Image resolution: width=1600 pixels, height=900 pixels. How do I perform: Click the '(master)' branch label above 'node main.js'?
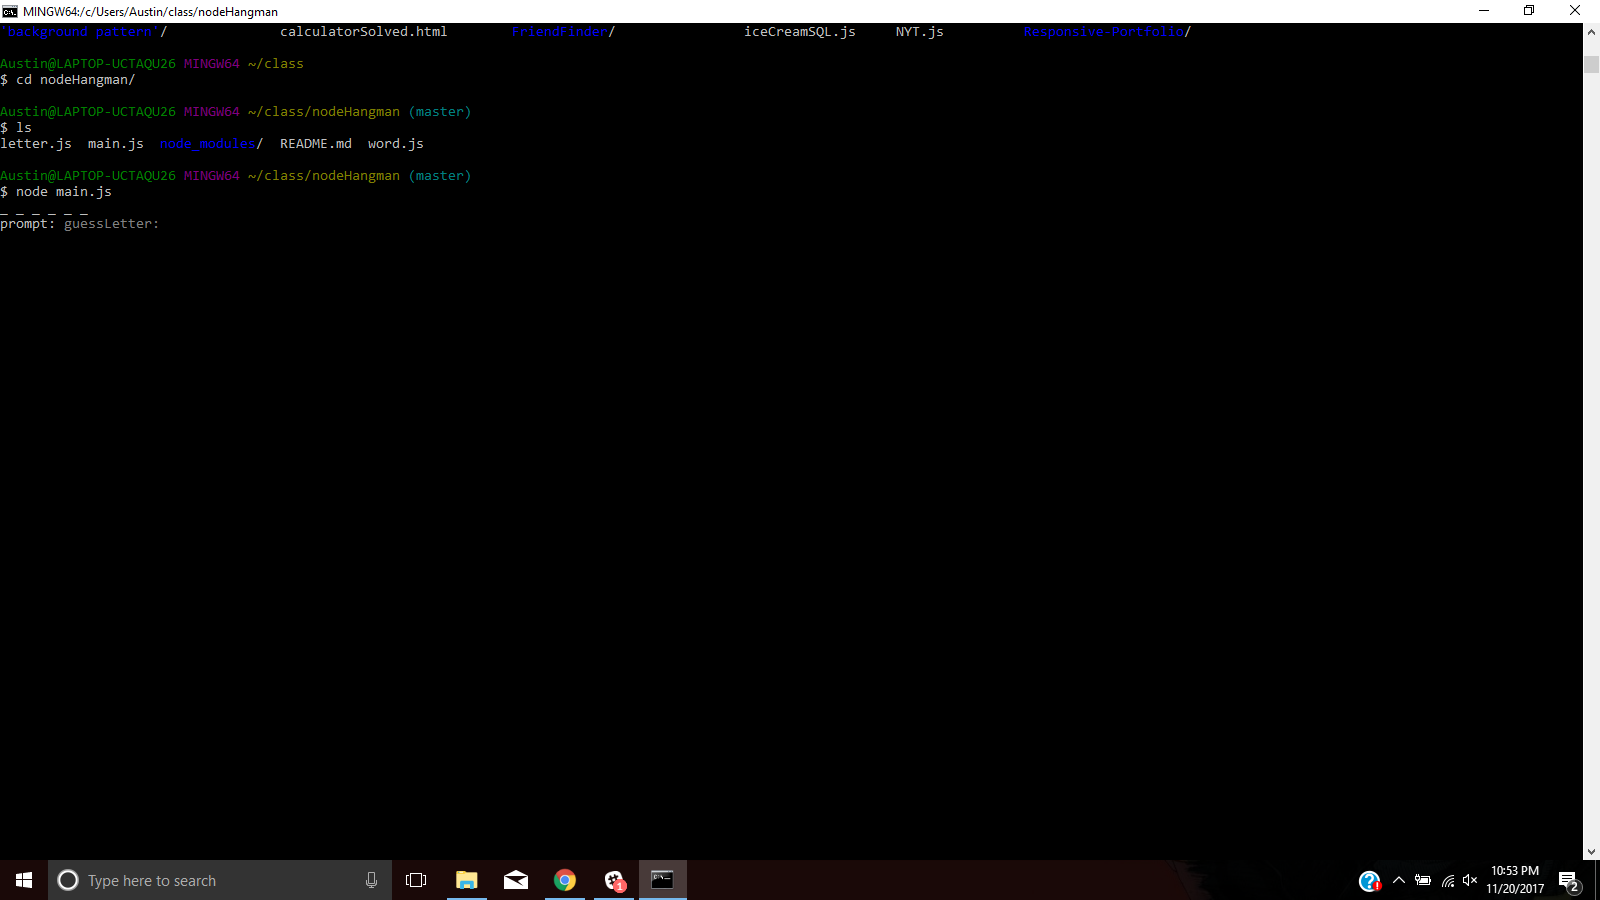point(440,176)
